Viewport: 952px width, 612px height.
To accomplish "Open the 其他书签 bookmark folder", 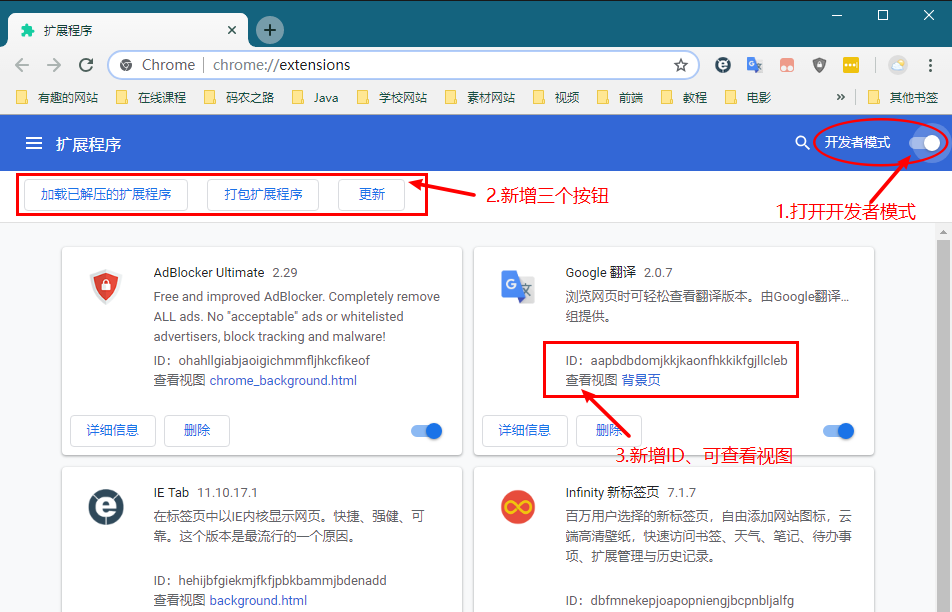I will [903, 98].
